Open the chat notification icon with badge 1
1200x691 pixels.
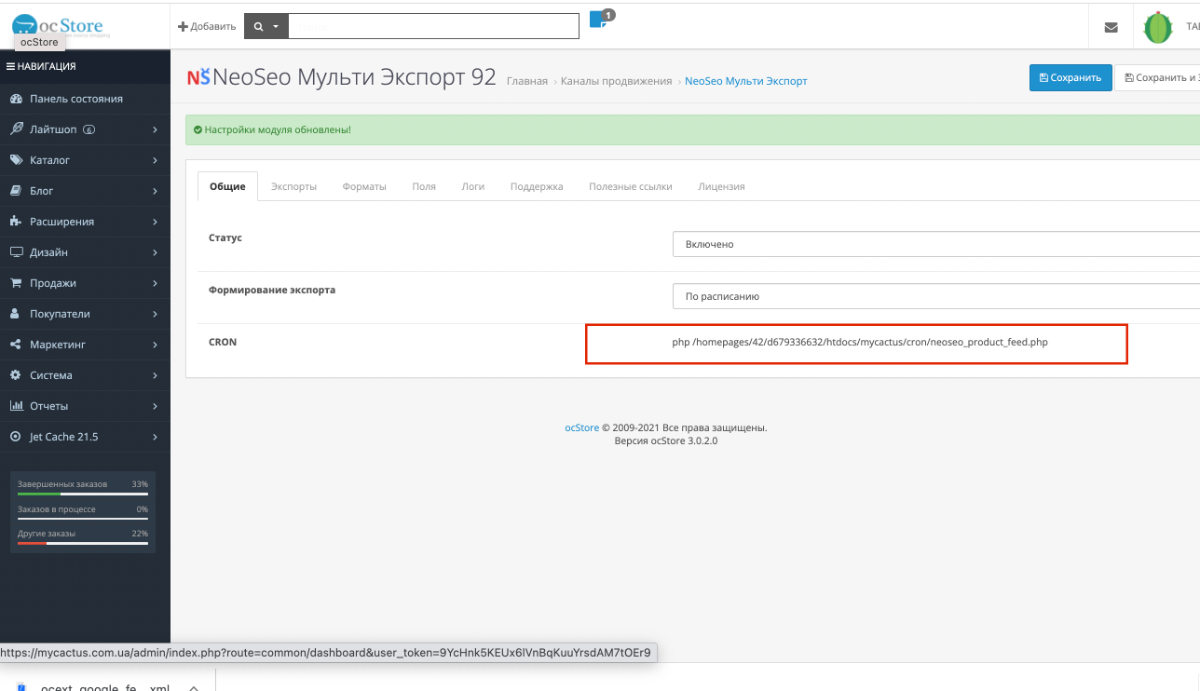[600, 20]
